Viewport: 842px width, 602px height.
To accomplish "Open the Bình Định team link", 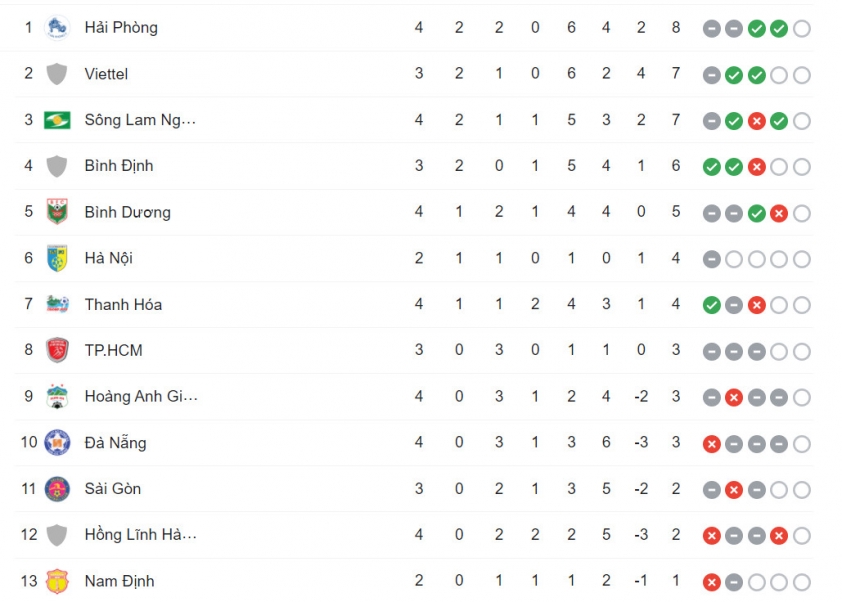I will point(119,166).
